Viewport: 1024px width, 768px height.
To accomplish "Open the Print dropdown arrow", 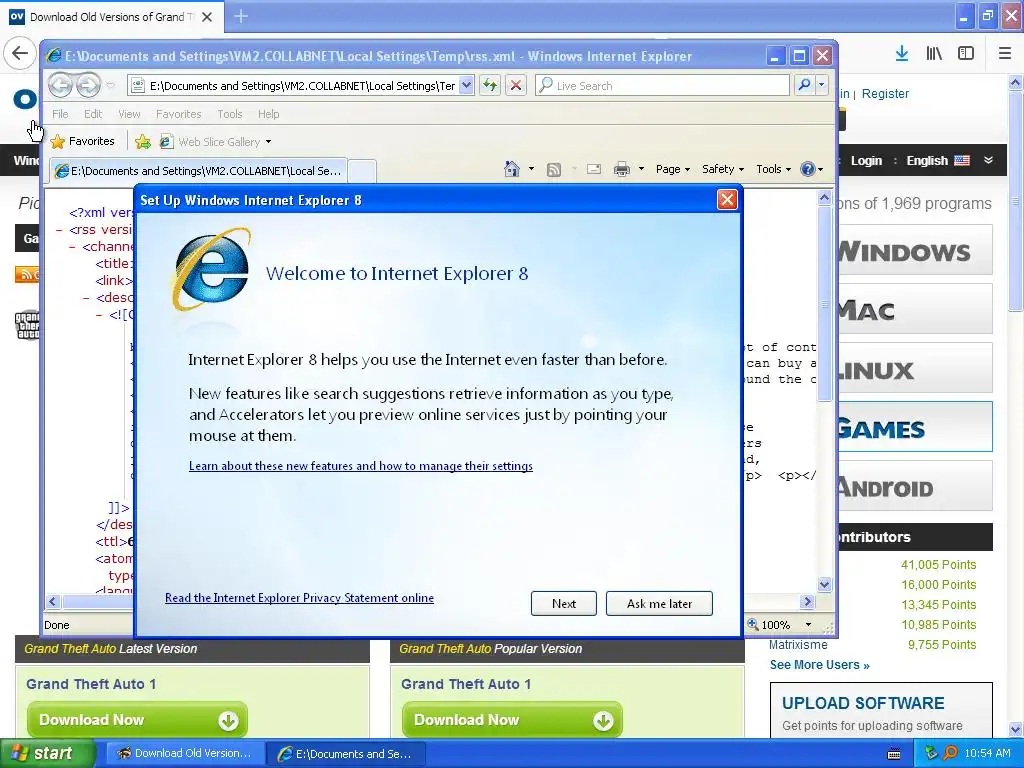I will tap(641, 169).
